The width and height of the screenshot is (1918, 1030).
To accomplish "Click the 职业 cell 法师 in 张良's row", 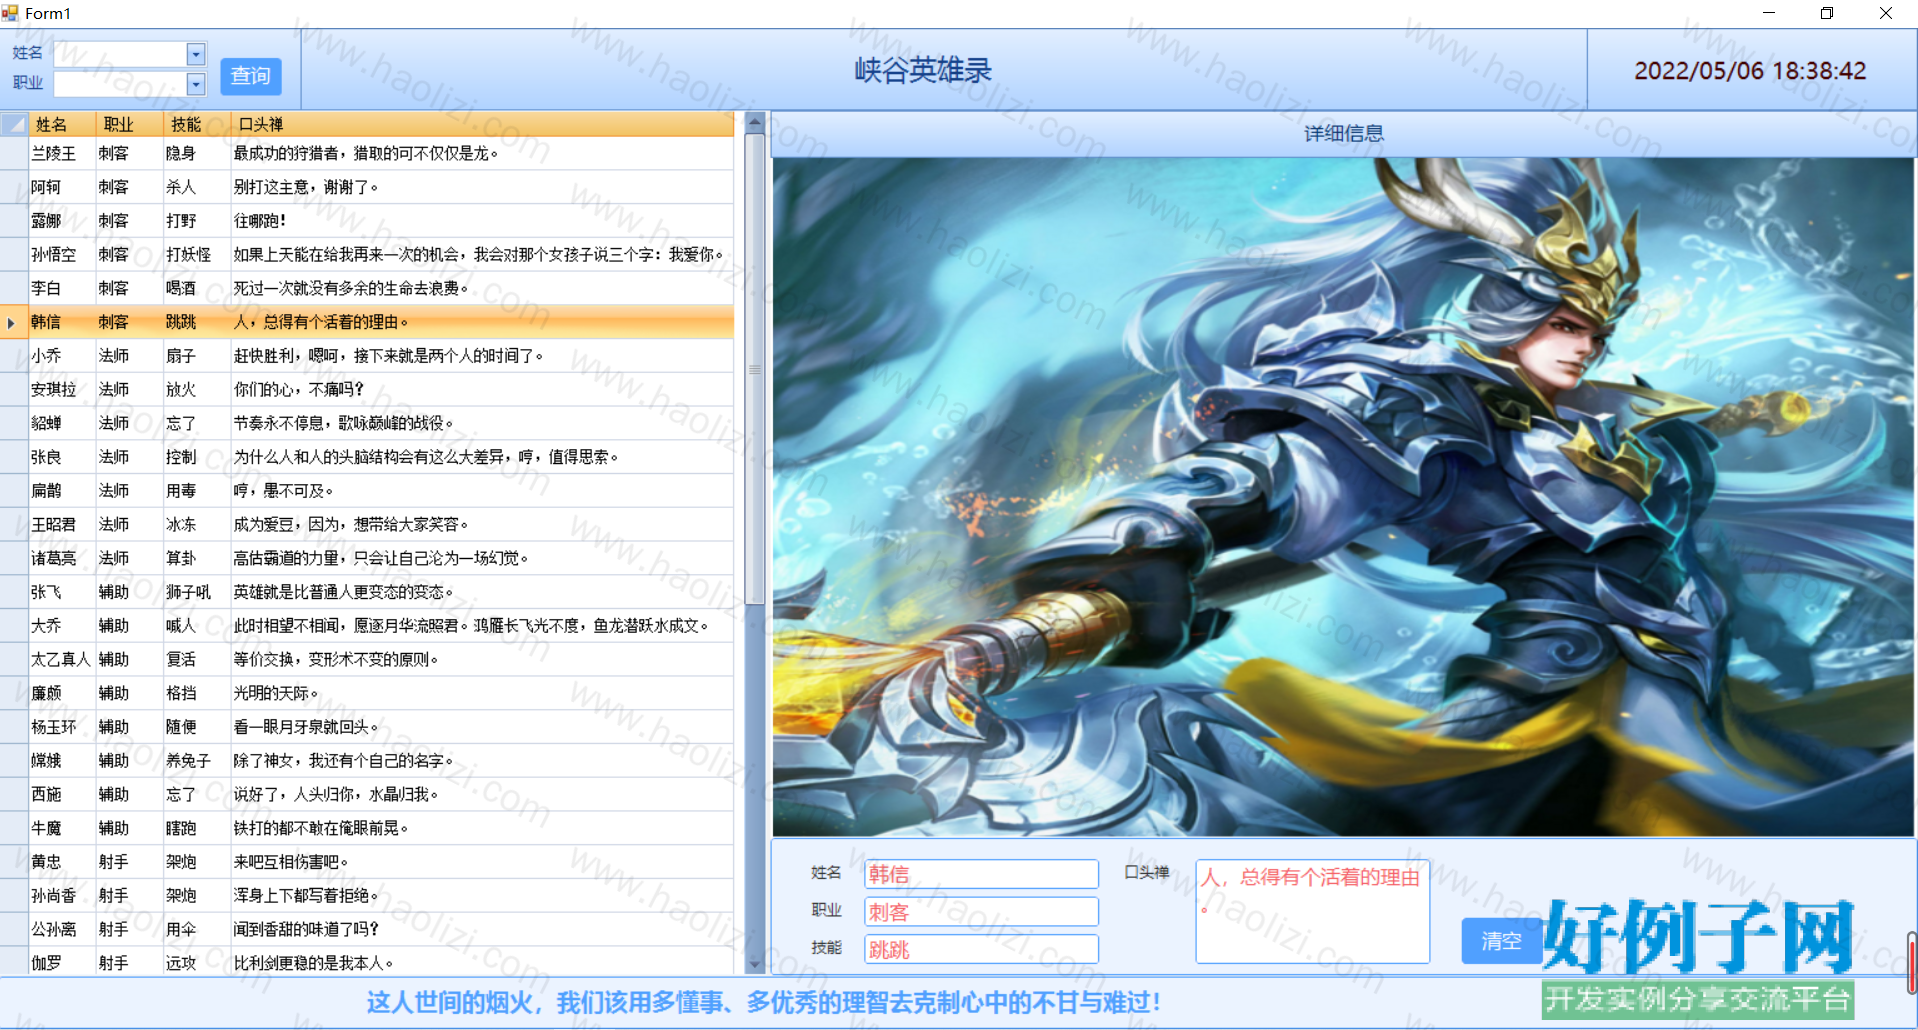I will point(129,457).
